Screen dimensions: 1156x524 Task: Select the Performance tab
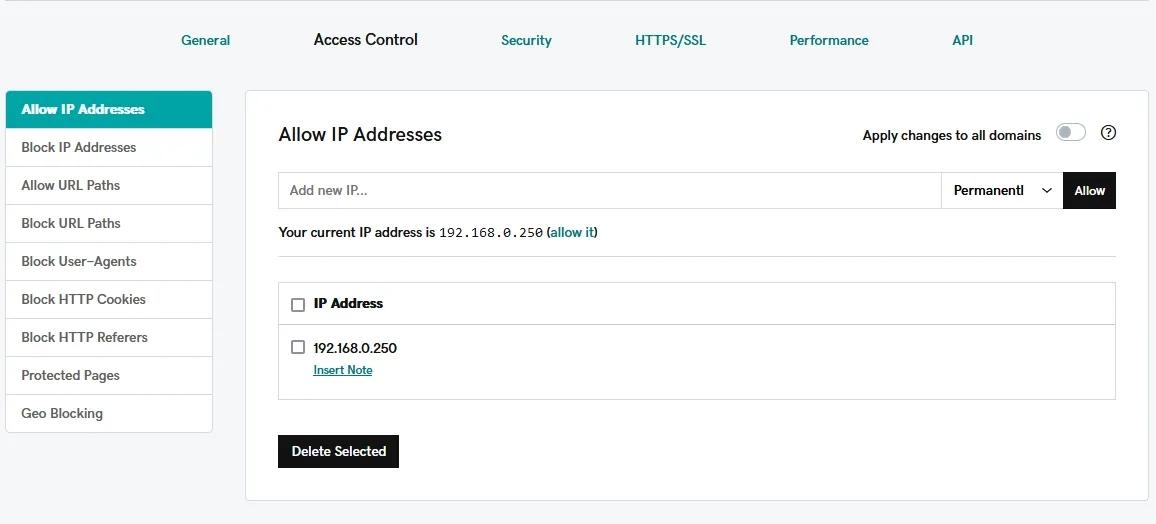pyautogui.click(x=828, y=40)
